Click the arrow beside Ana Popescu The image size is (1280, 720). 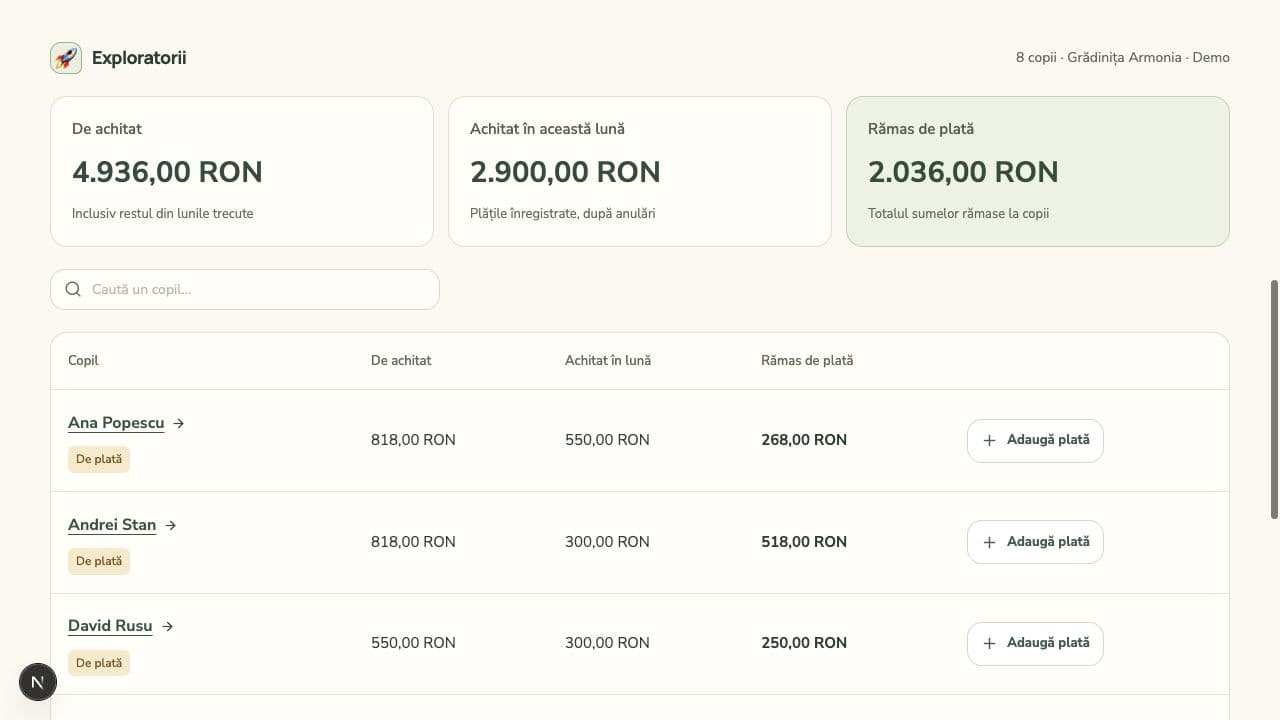point(179,423)
